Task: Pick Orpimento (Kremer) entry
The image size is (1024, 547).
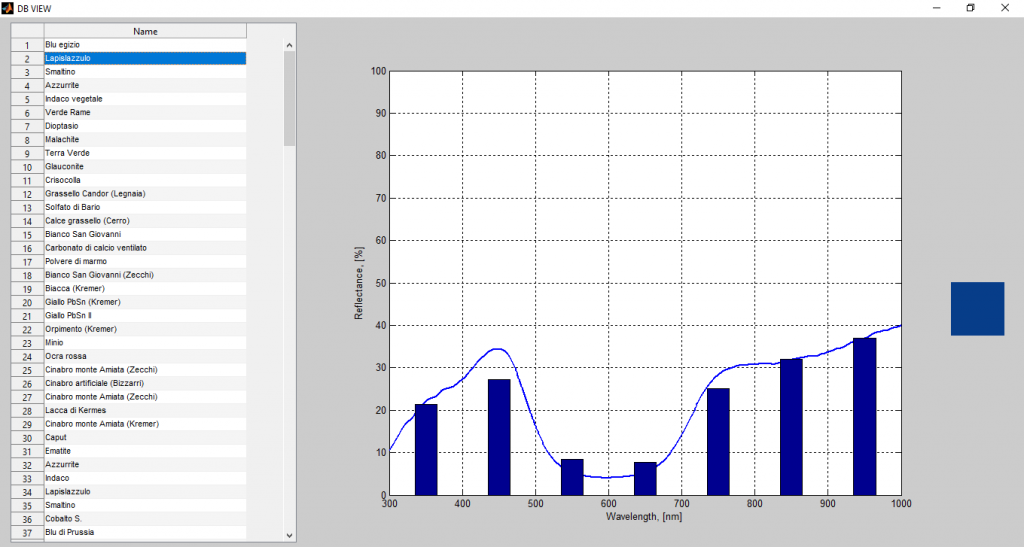Action: point(145,329)
